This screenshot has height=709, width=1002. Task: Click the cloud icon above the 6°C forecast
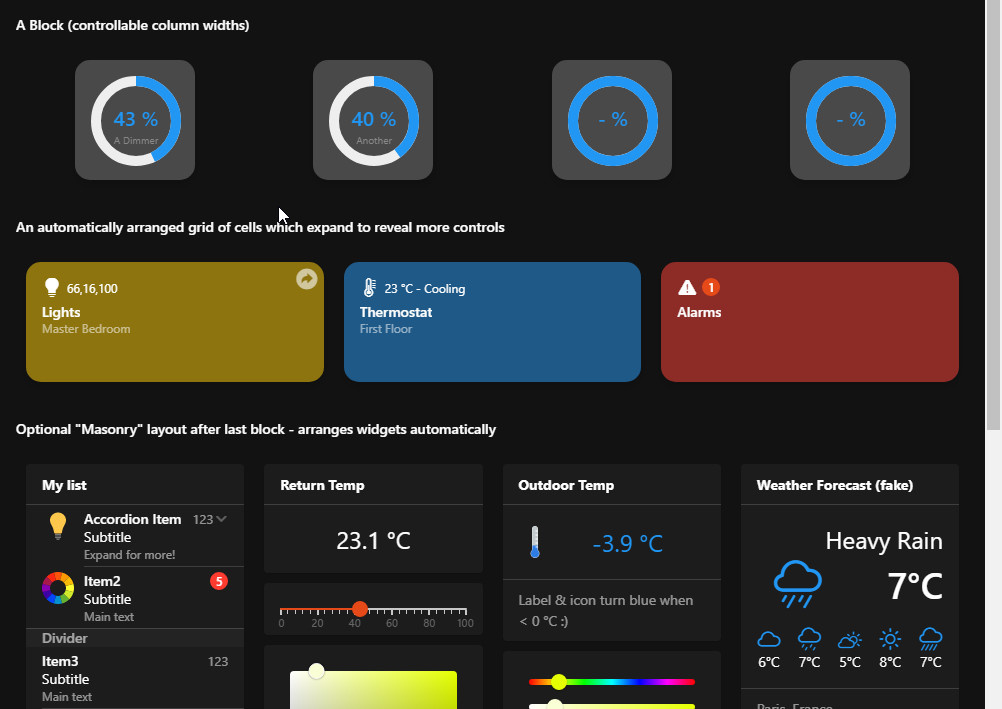coord(768,638)
